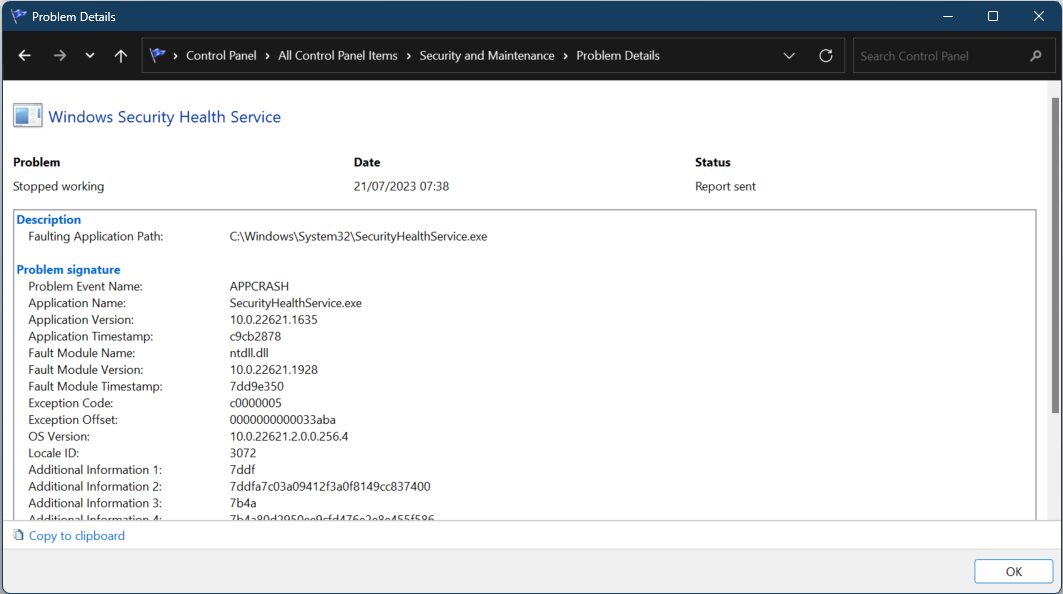The width and height of the screenshot is (1063, 594).
Task: Copy problem details to clipboard
Action: [x=77, y=536]
